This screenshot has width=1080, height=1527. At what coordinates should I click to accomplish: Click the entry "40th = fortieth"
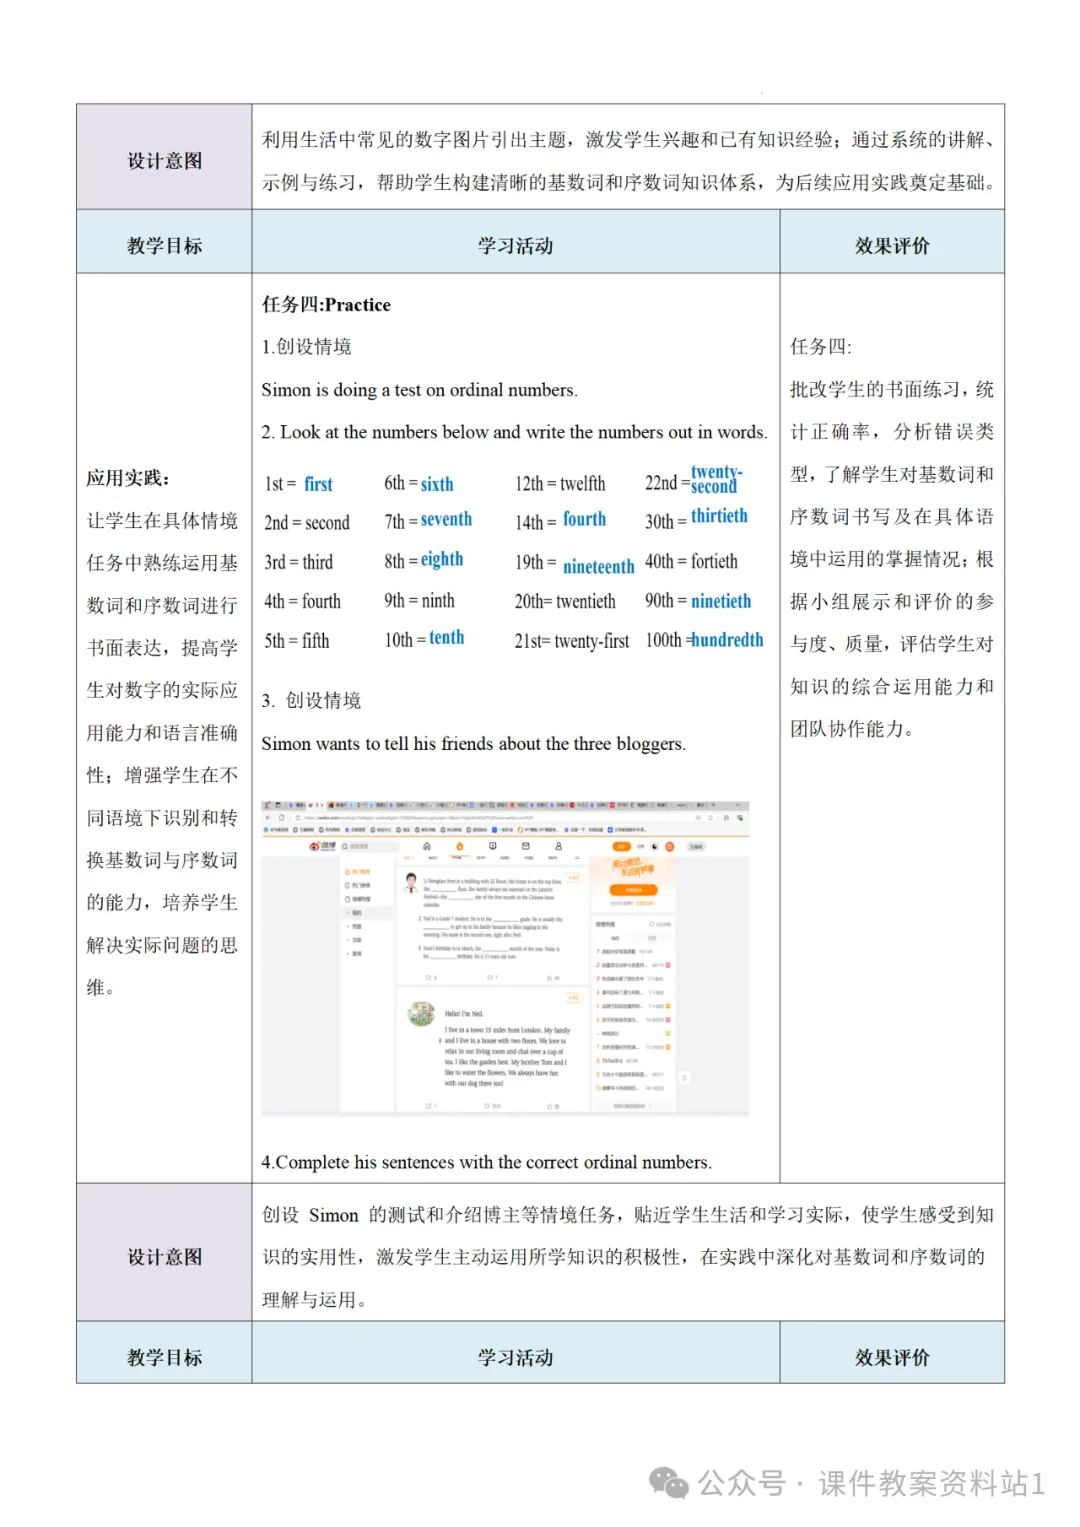coord(691,562)
